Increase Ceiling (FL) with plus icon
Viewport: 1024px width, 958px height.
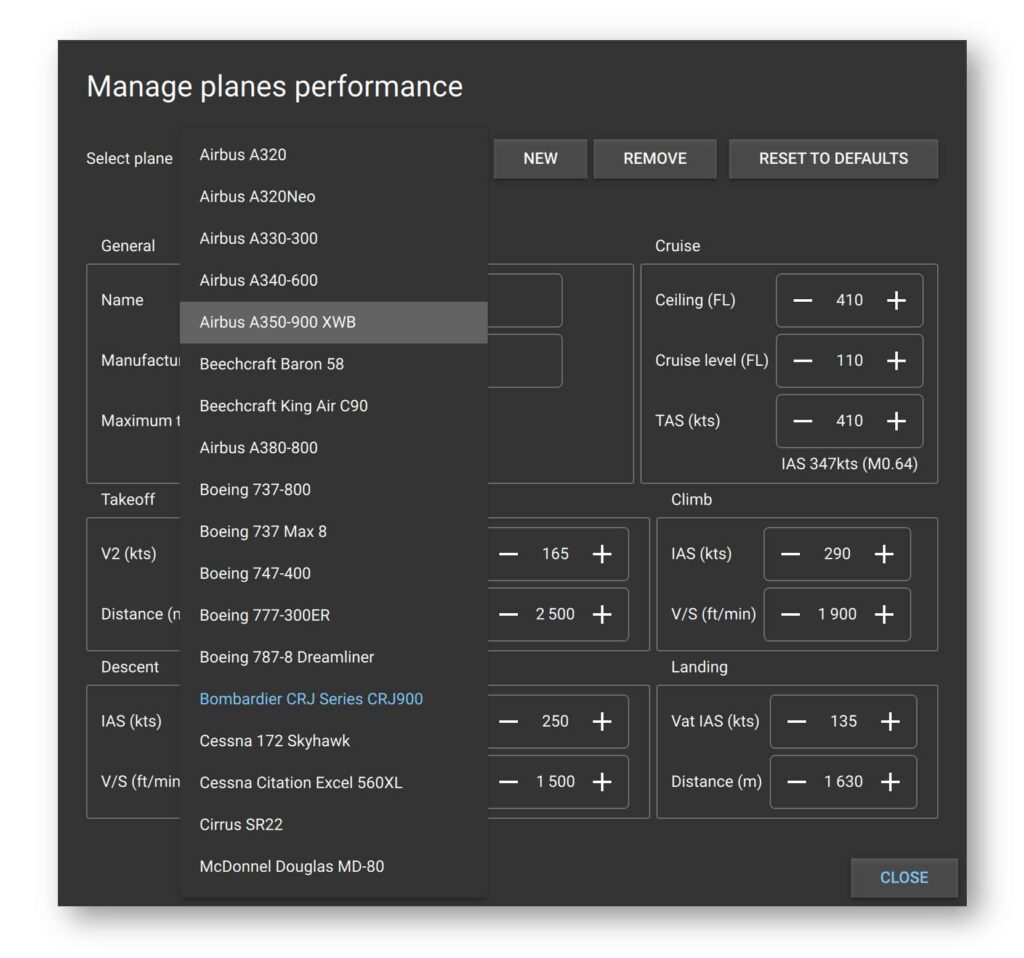pos(896,300)
